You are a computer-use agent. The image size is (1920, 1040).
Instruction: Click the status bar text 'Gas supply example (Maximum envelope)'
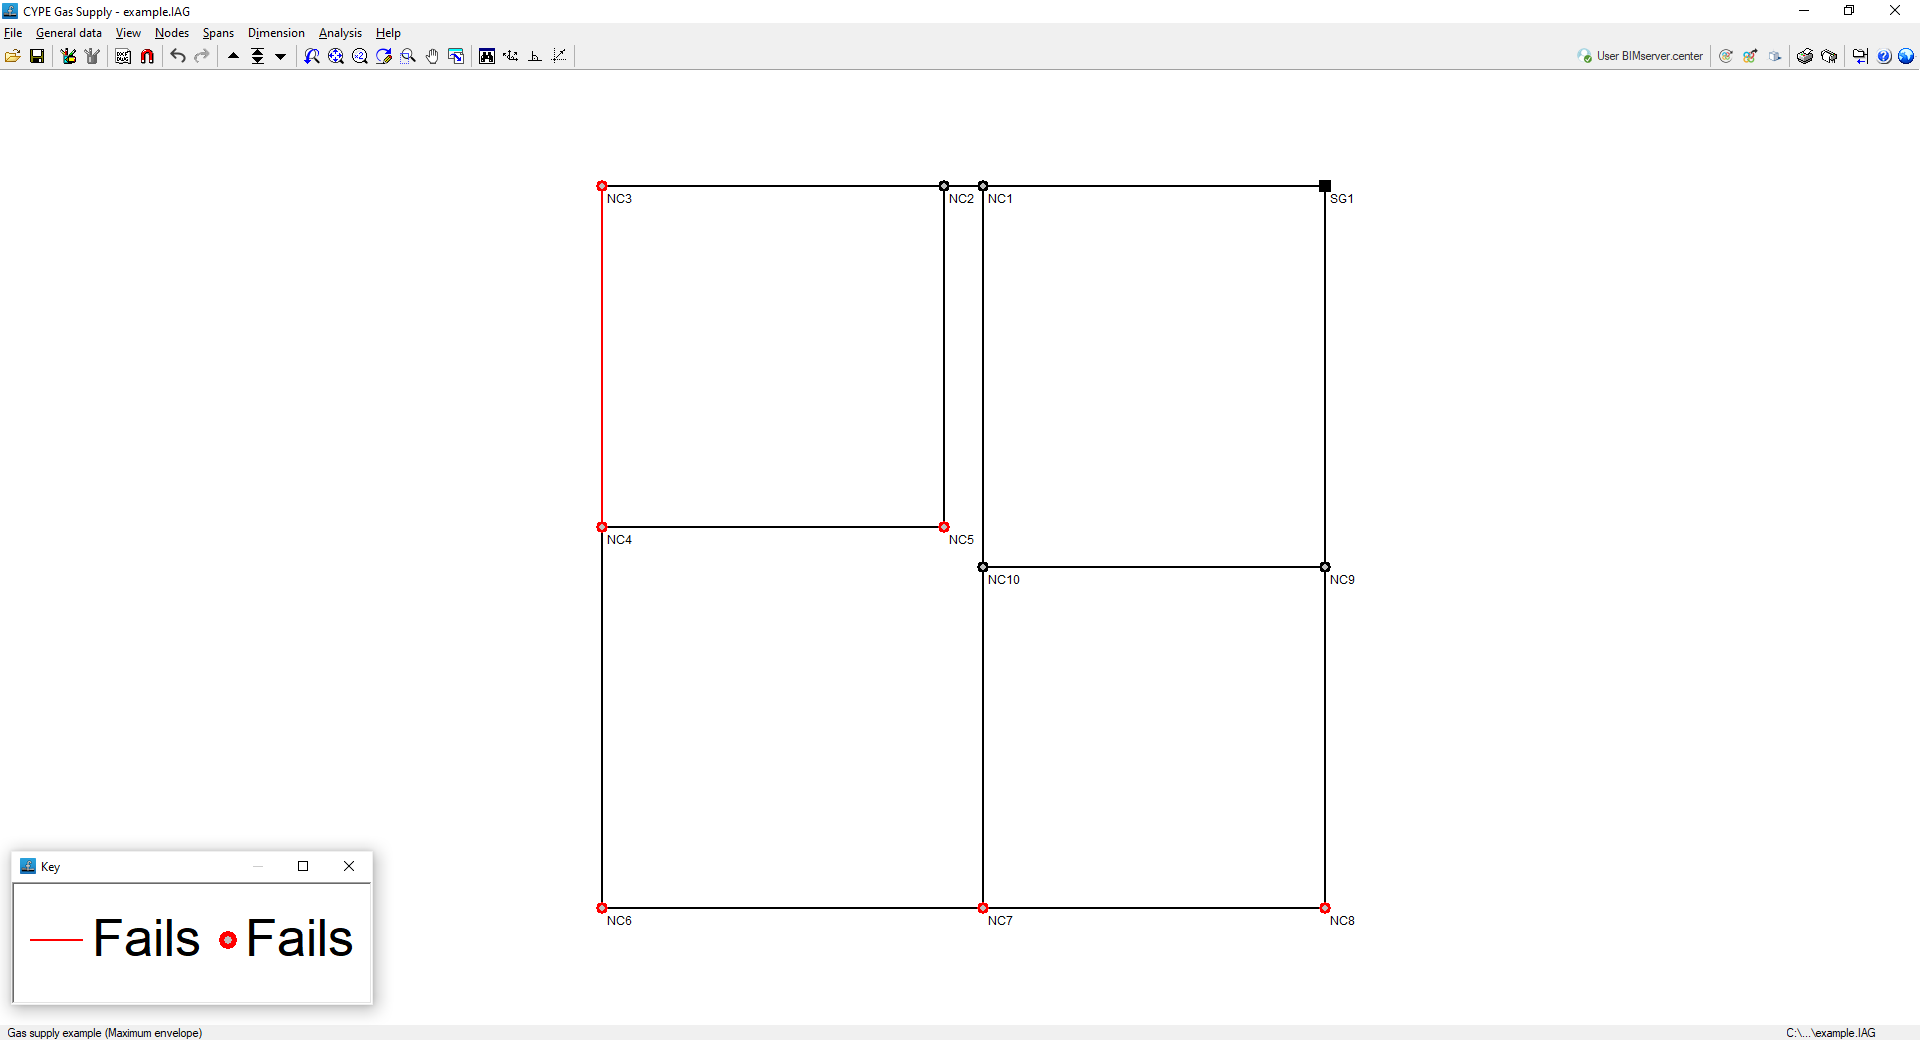105,1033
